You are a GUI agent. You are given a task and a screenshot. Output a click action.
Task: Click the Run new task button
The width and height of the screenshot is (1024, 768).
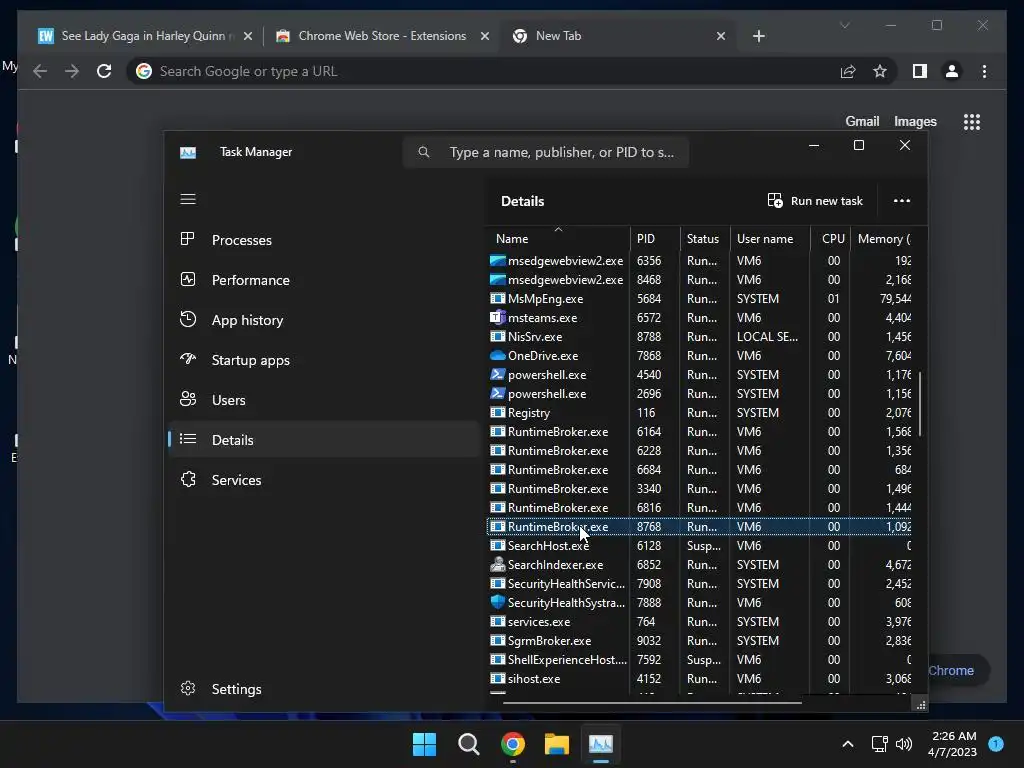point(815,201)
